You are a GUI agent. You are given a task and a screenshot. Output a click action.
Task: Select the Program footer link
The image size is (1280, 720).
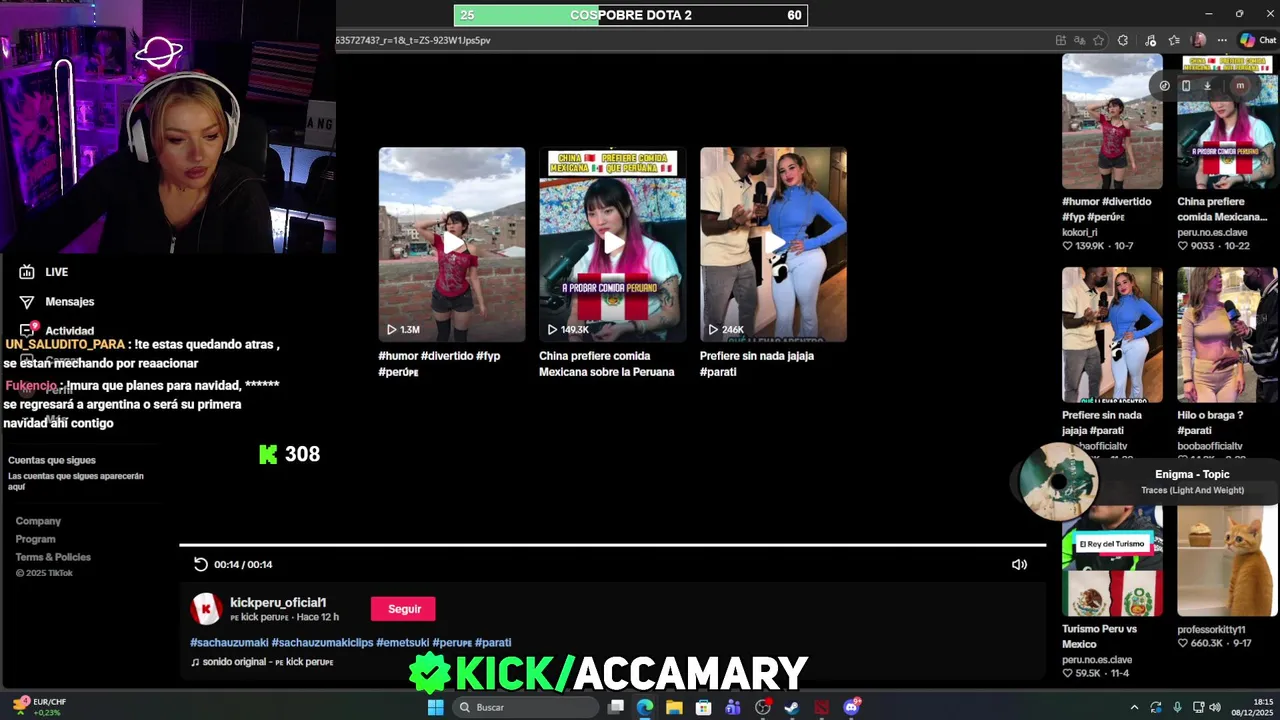[35, 539]
